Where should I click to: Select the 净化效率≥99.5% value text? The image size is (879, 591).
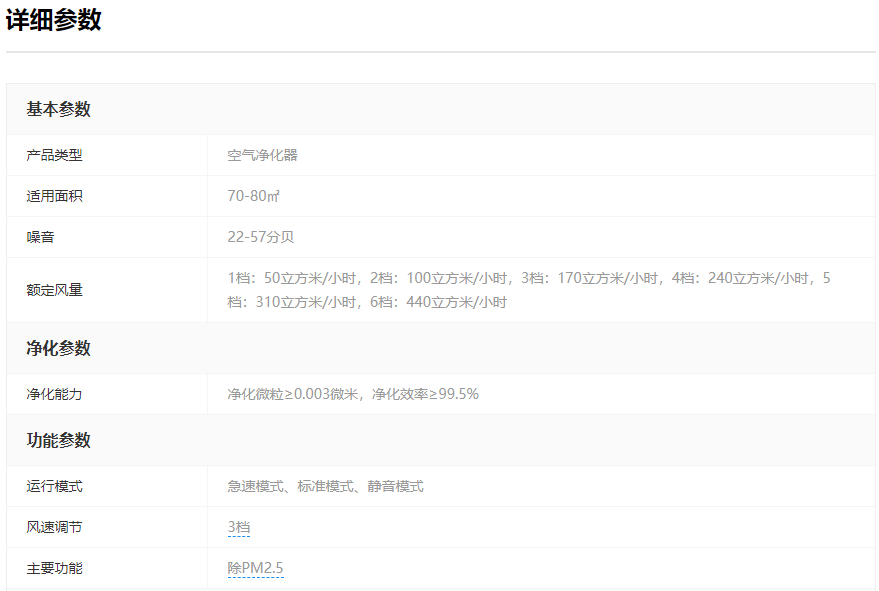coord(425,394)
